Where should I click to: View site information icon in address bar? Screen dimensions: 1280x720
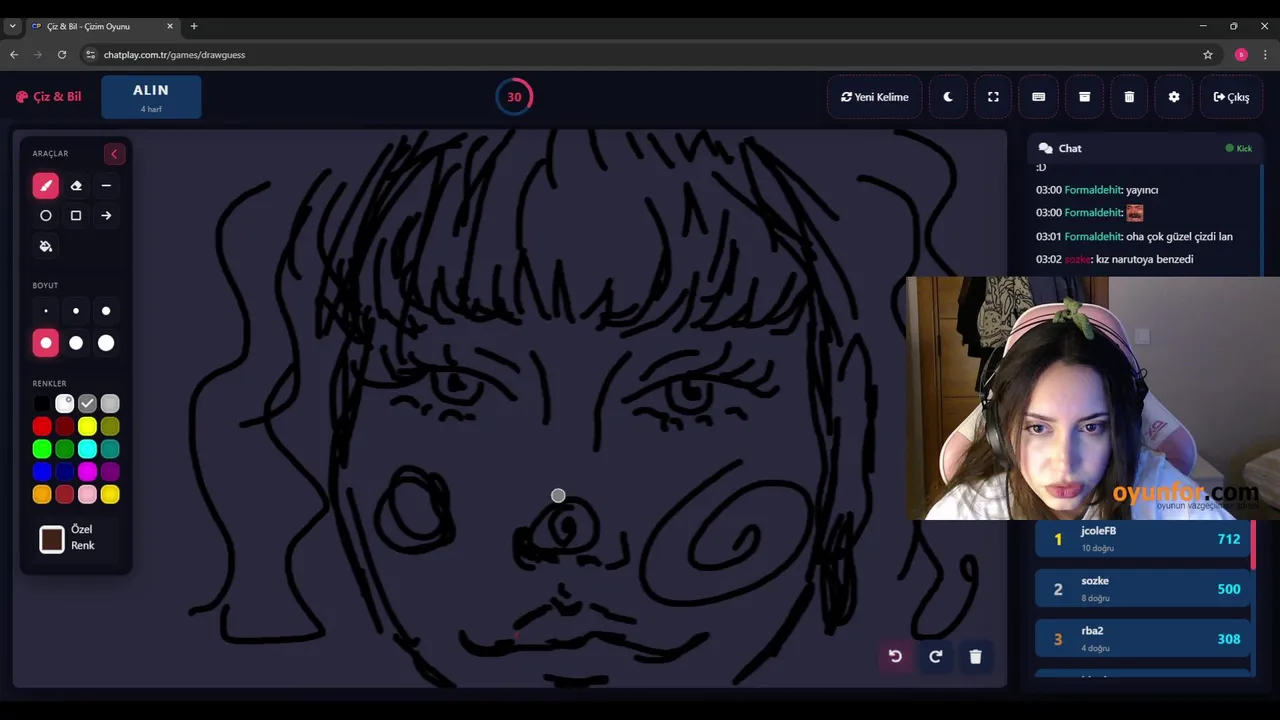pyautogui.click(x=90, y=55)
